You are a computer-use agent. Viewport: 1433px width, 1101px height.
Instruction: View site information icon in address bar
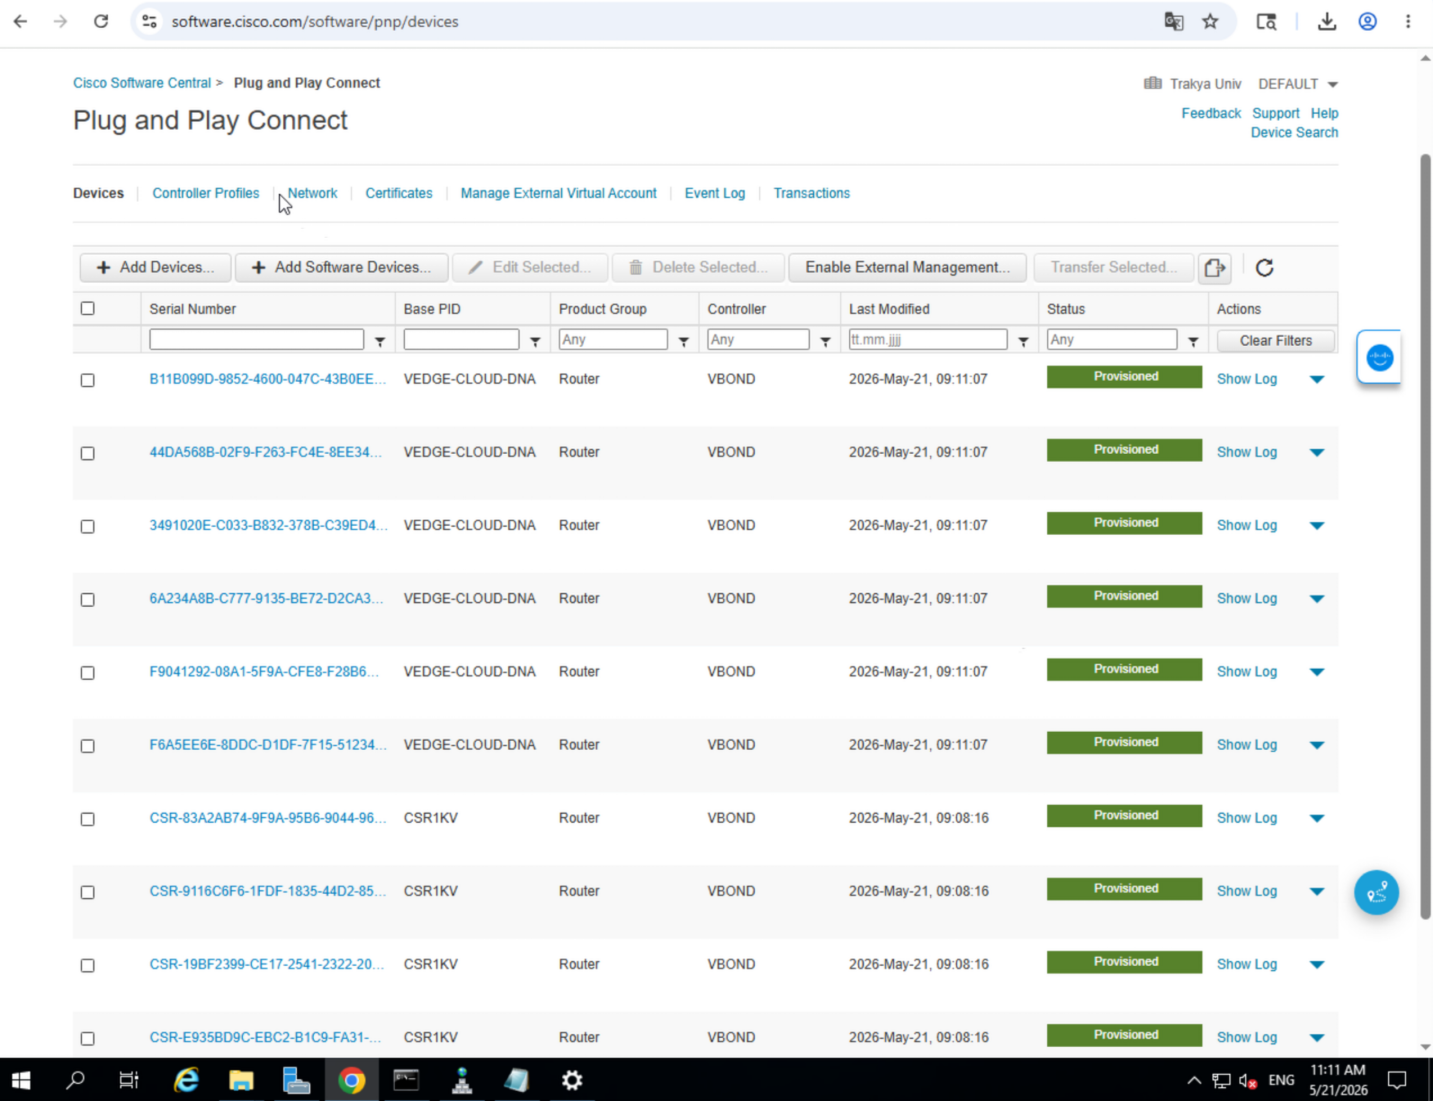click(x=149, y=21)
